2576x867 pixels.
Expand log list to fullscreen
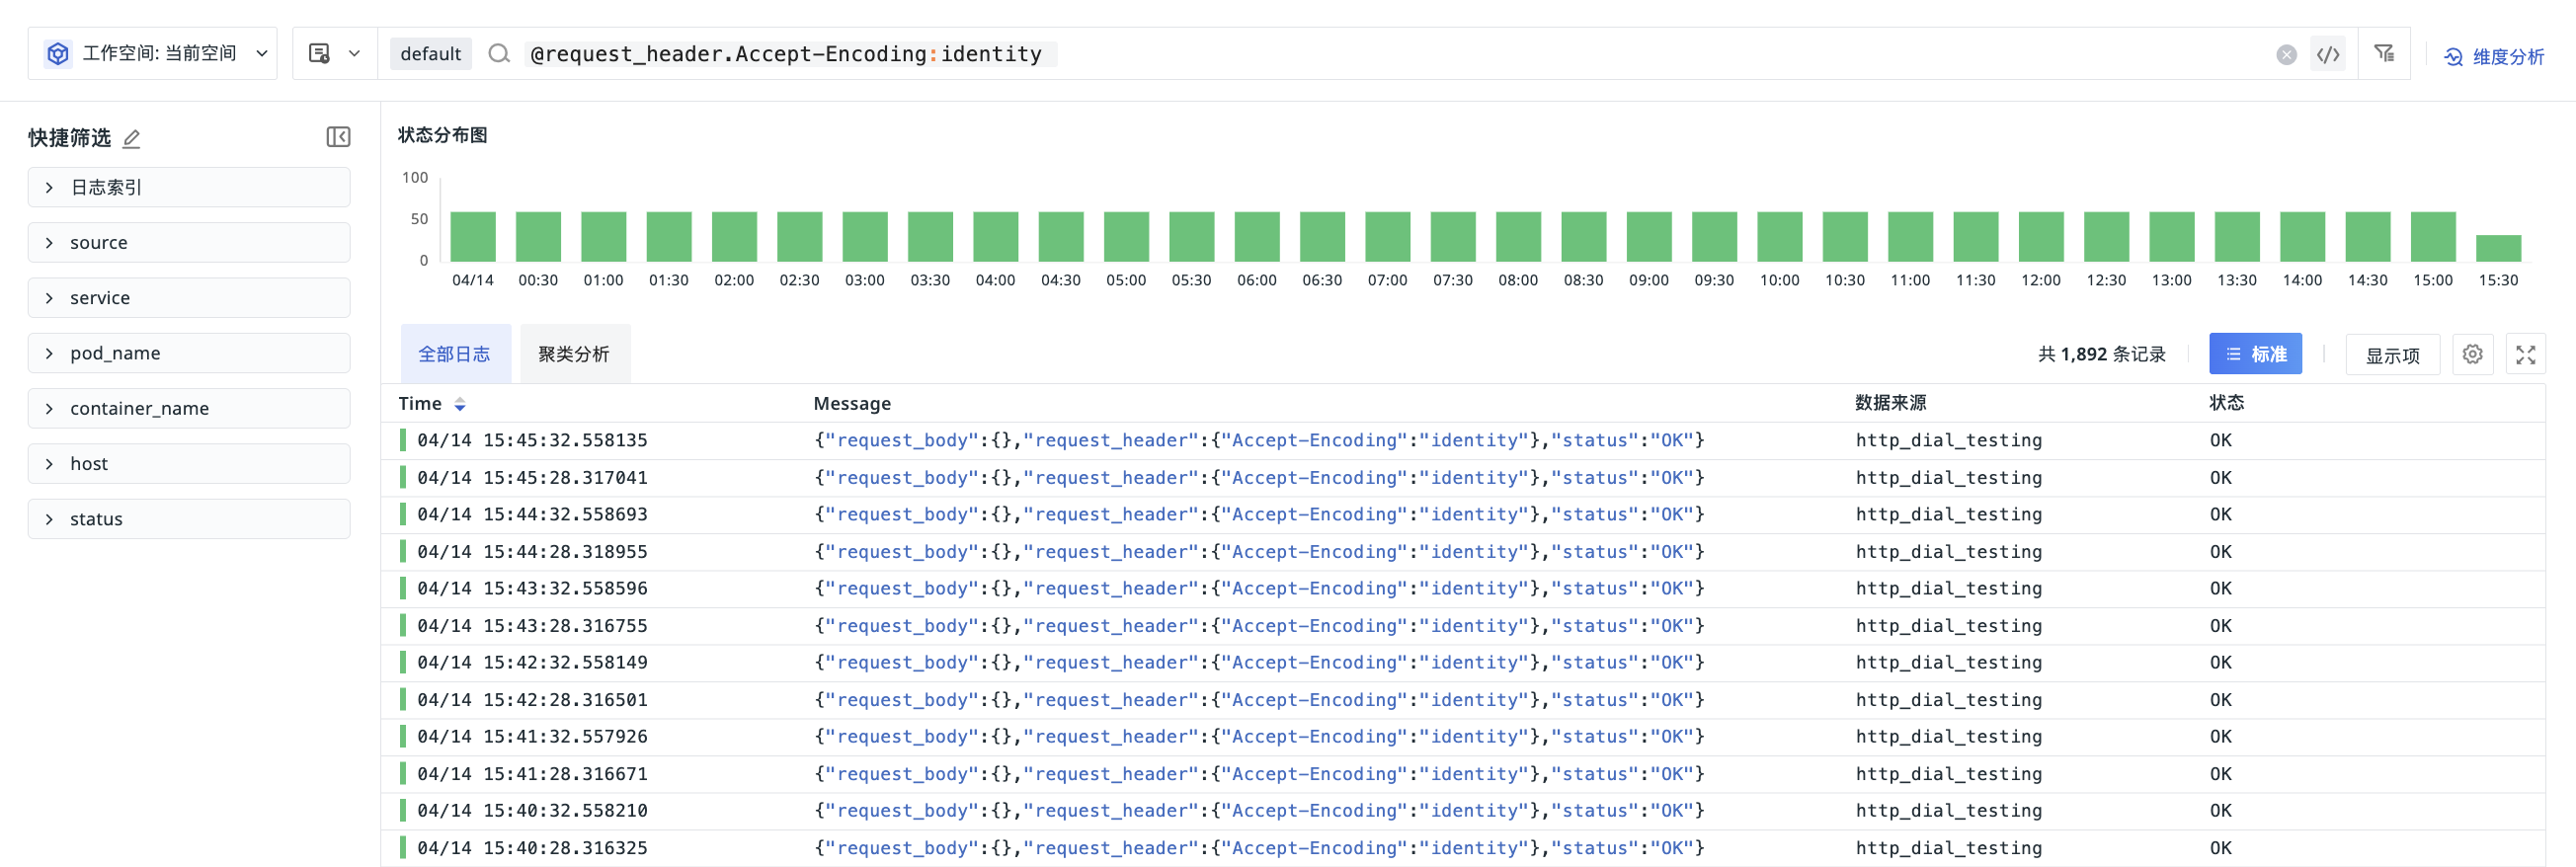tap(2525, 354)
